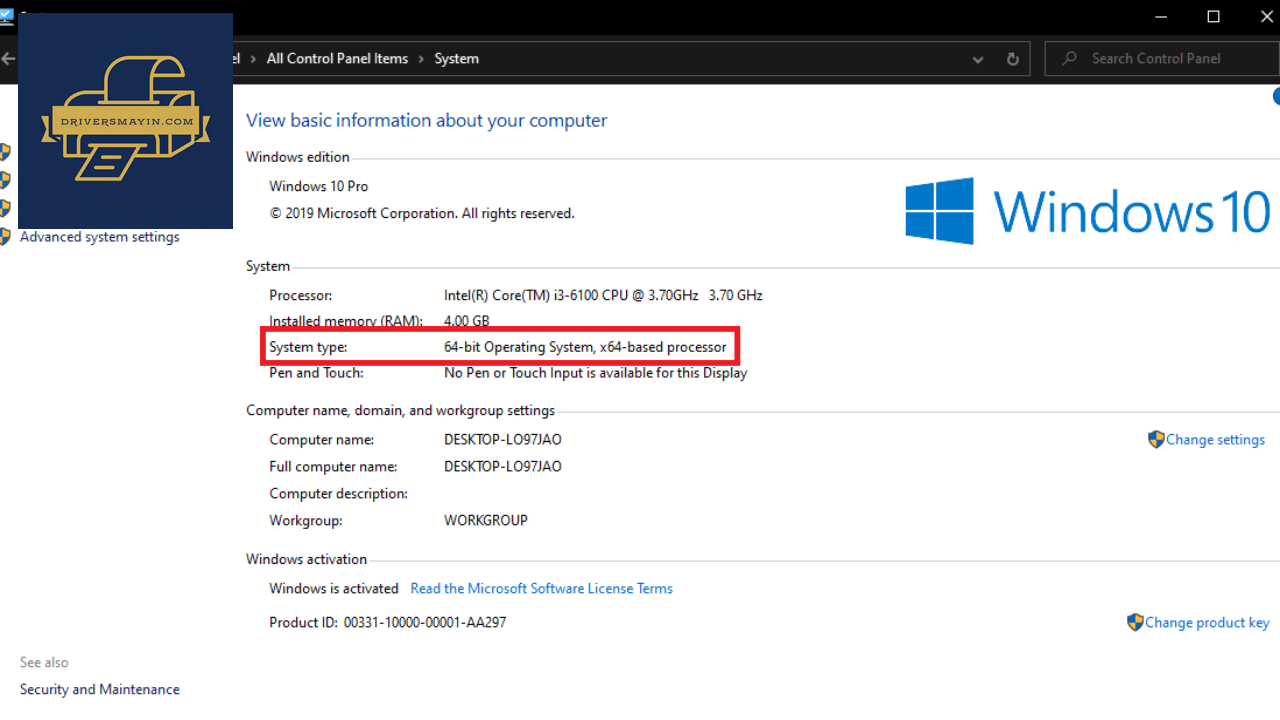
Task: Select the "Windows 10 Pro" edition text
Action: click(x=319, y=186)
